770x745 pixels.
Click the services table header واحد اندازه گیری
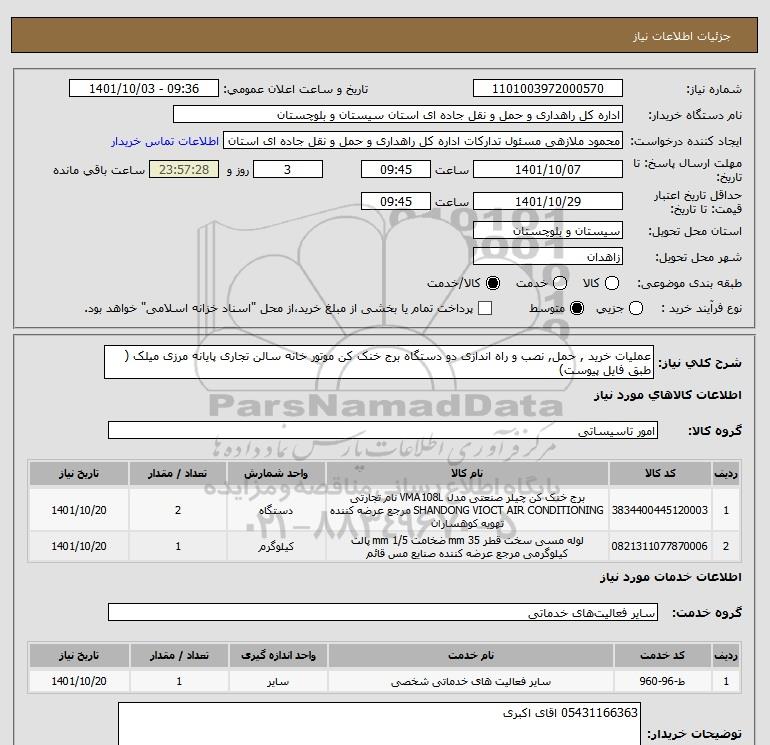[x=278, y=655]
